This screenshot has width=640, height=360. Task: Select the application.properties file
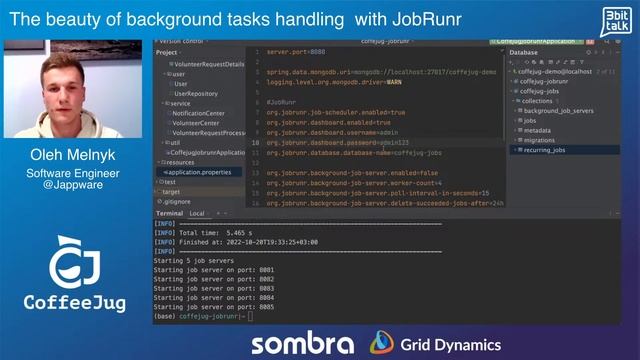[x=199, y=172]
